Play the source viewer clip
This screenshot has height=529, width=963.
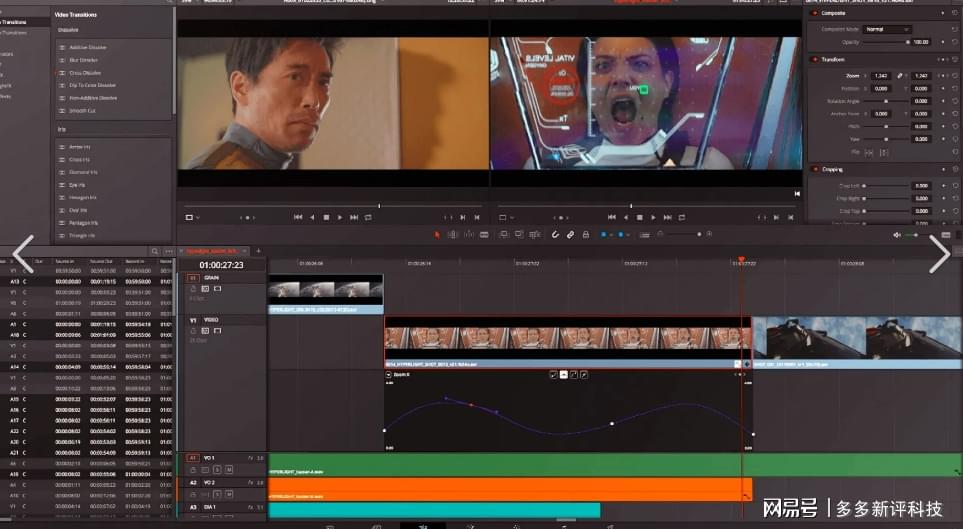[340, 217]
